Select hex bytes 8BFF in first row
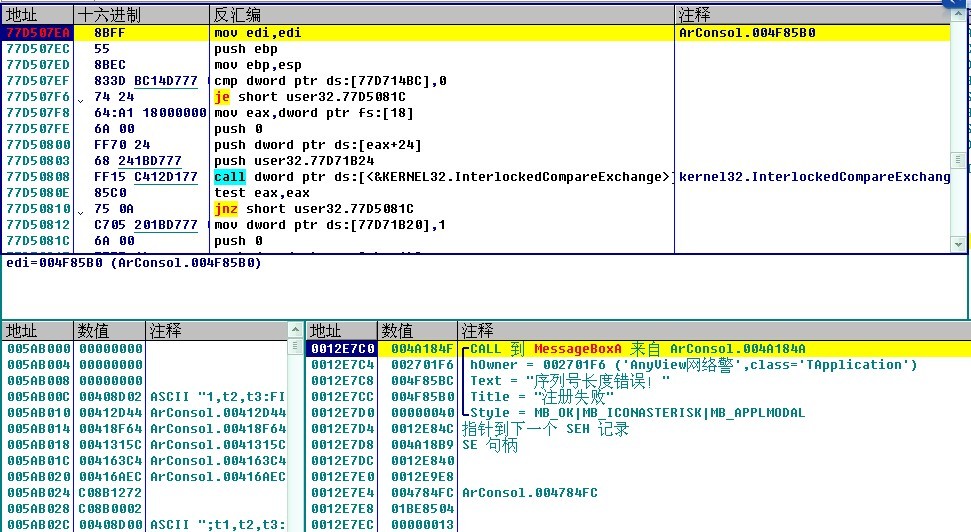Screen dimensions: 971x532 tap(110, 33)
